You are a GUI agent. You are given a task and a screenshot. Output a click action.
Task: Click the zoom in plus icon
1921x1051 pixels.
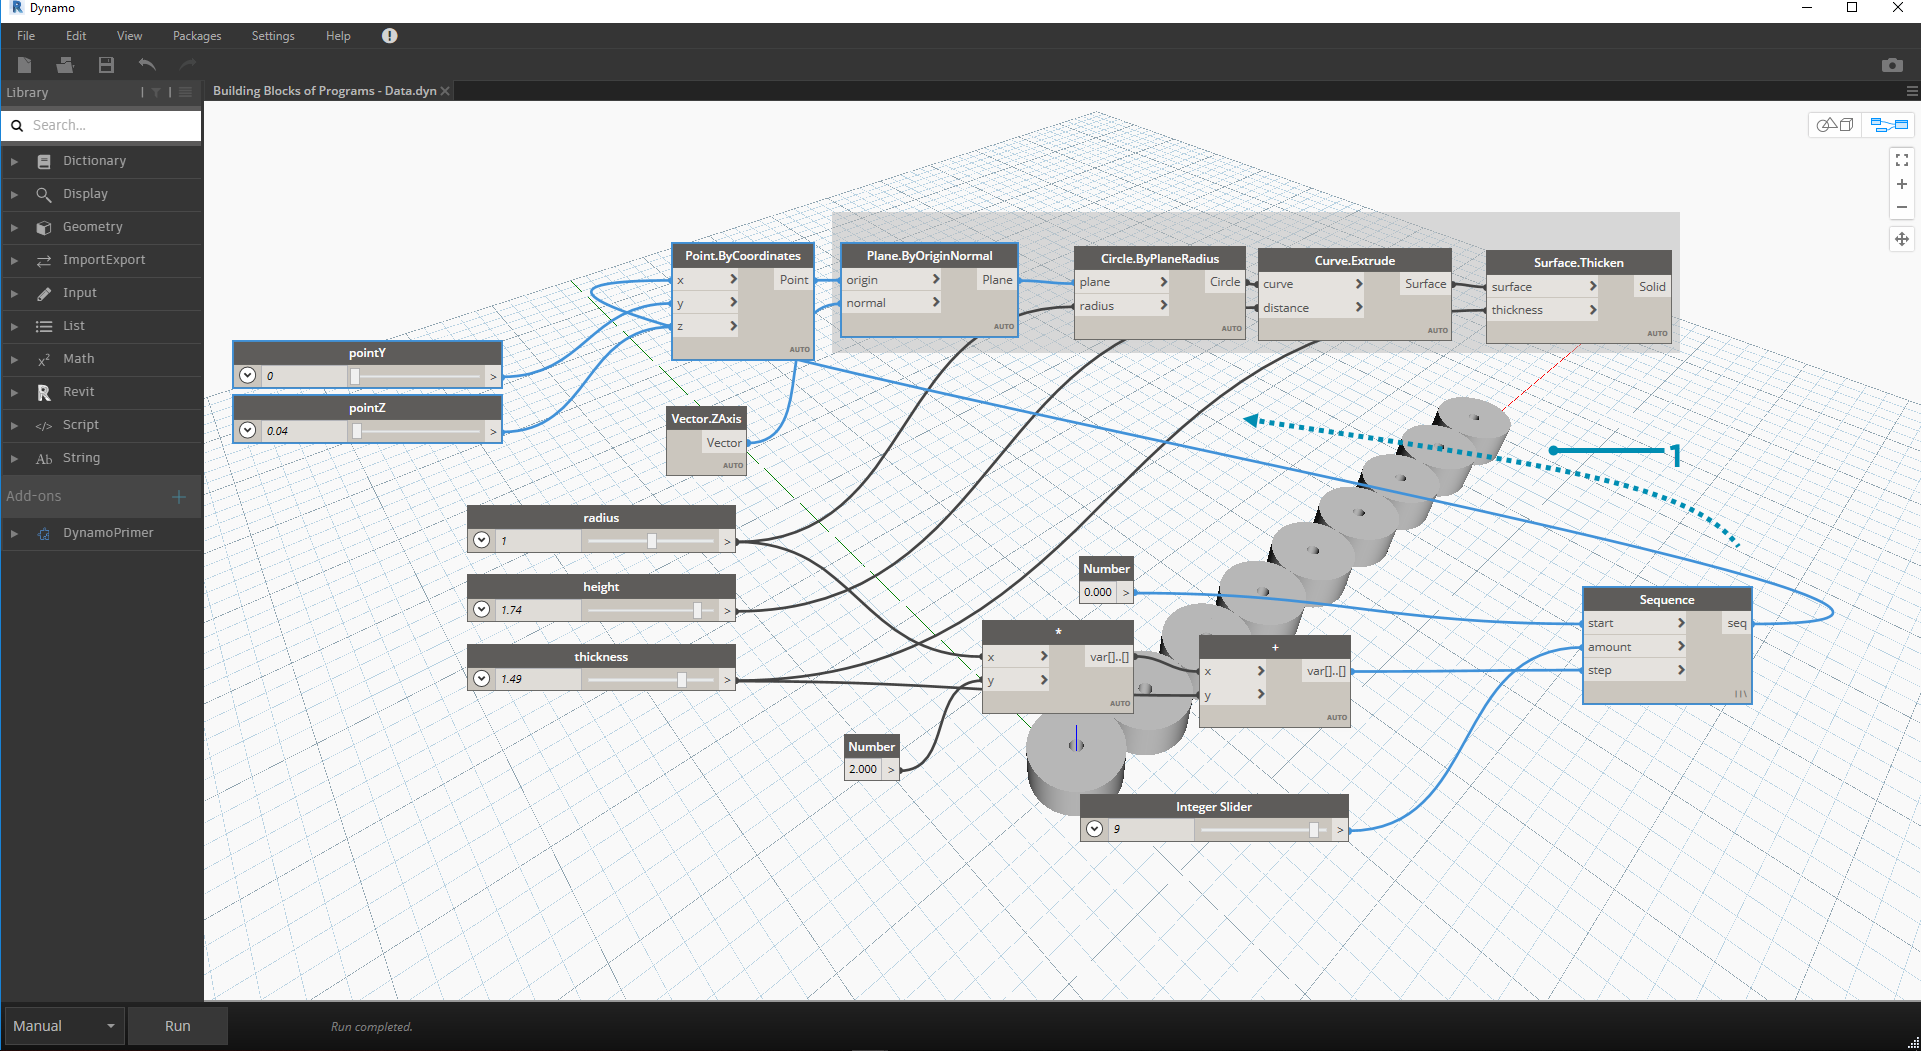point(1901,184)
